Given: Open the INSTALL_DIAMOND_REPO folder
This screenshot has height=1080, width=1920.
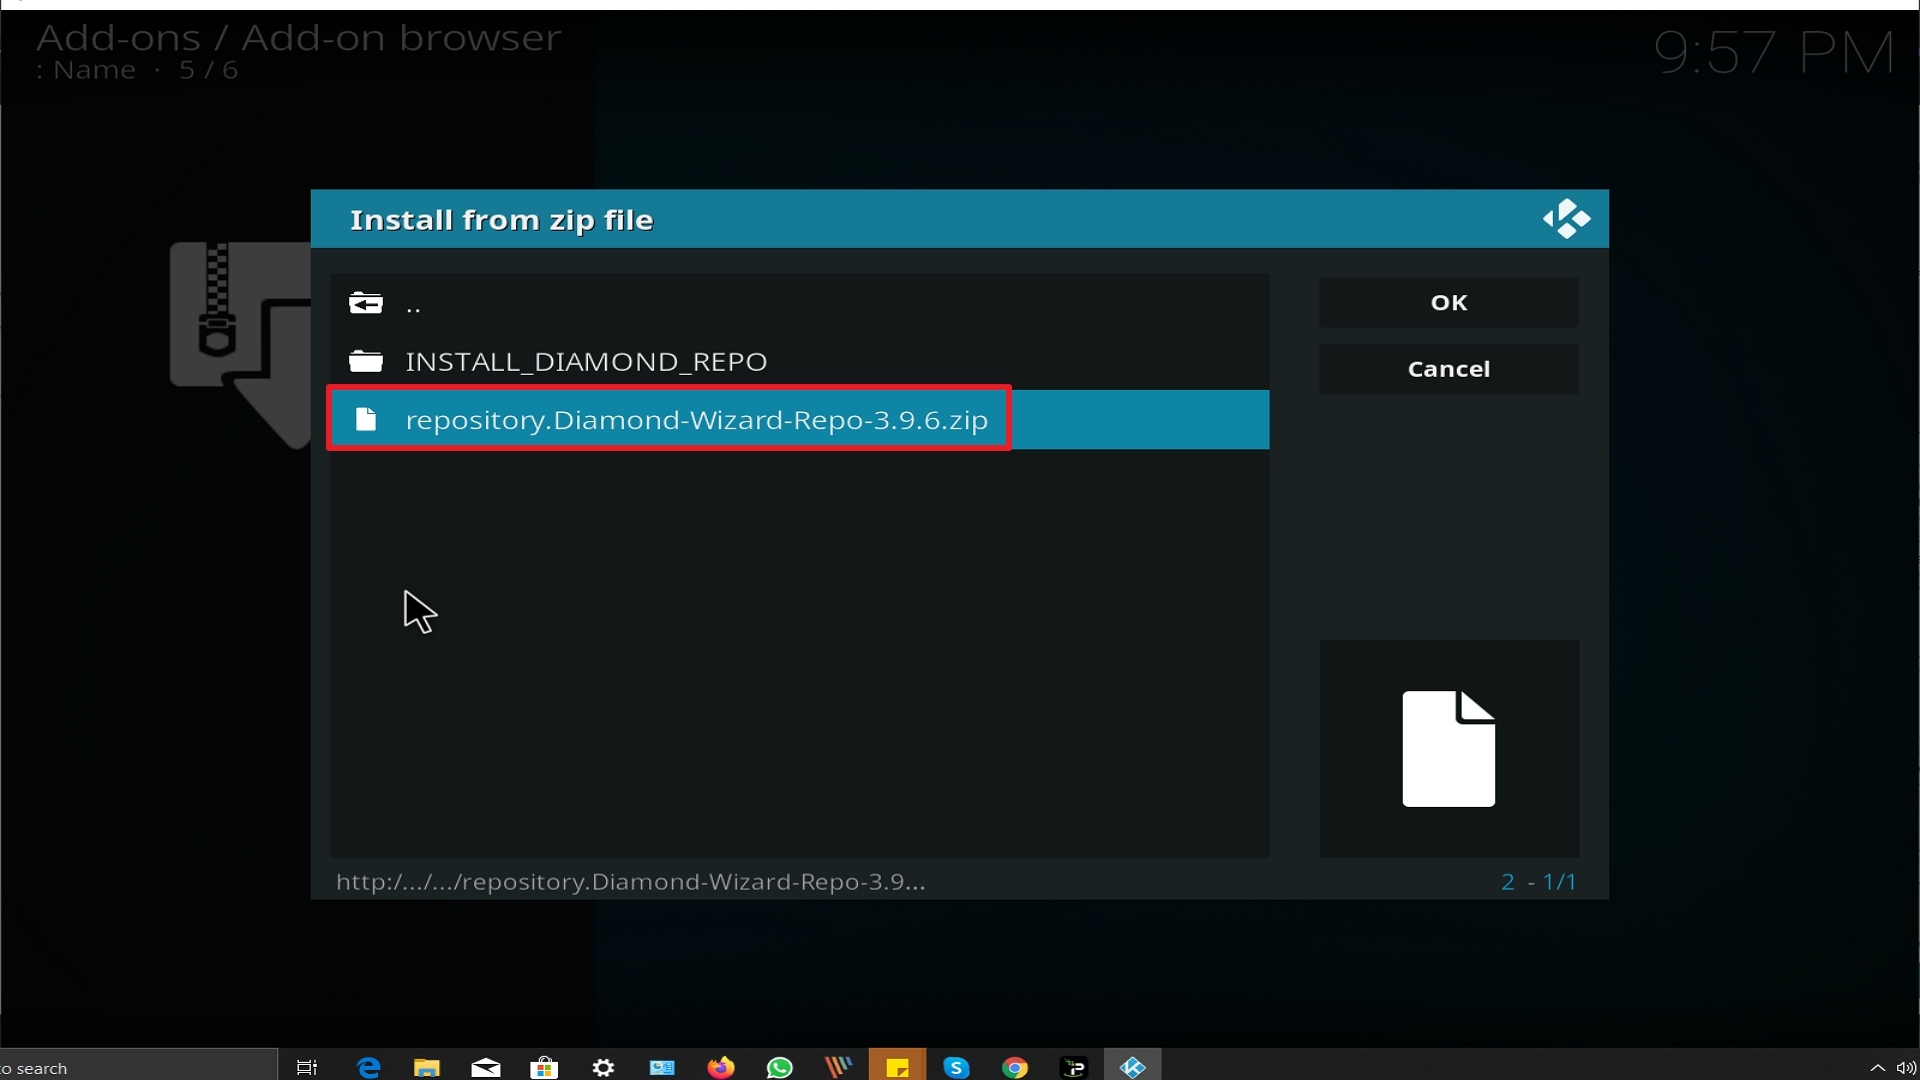Looking at the screenshot, I should (799, 361).
